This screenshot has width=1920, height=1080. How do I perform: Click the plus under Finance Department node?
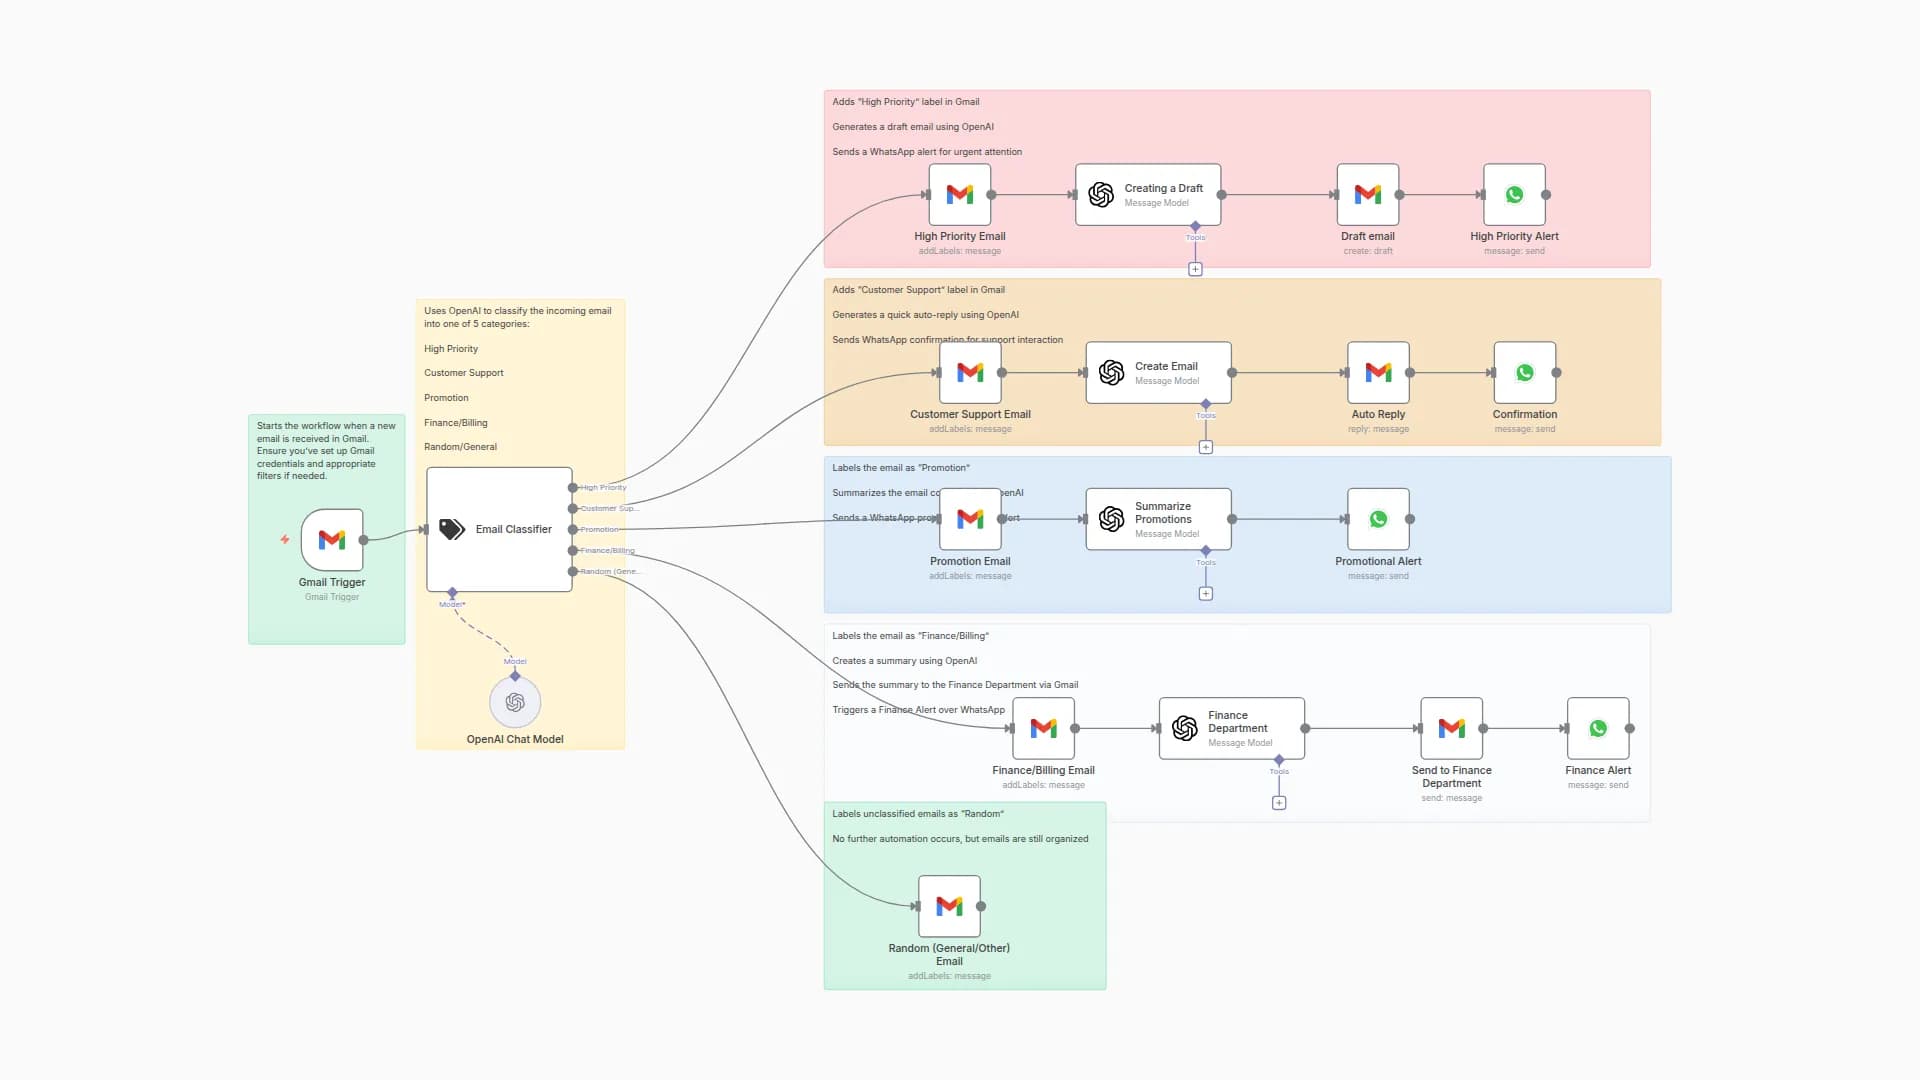(1279, 801)
